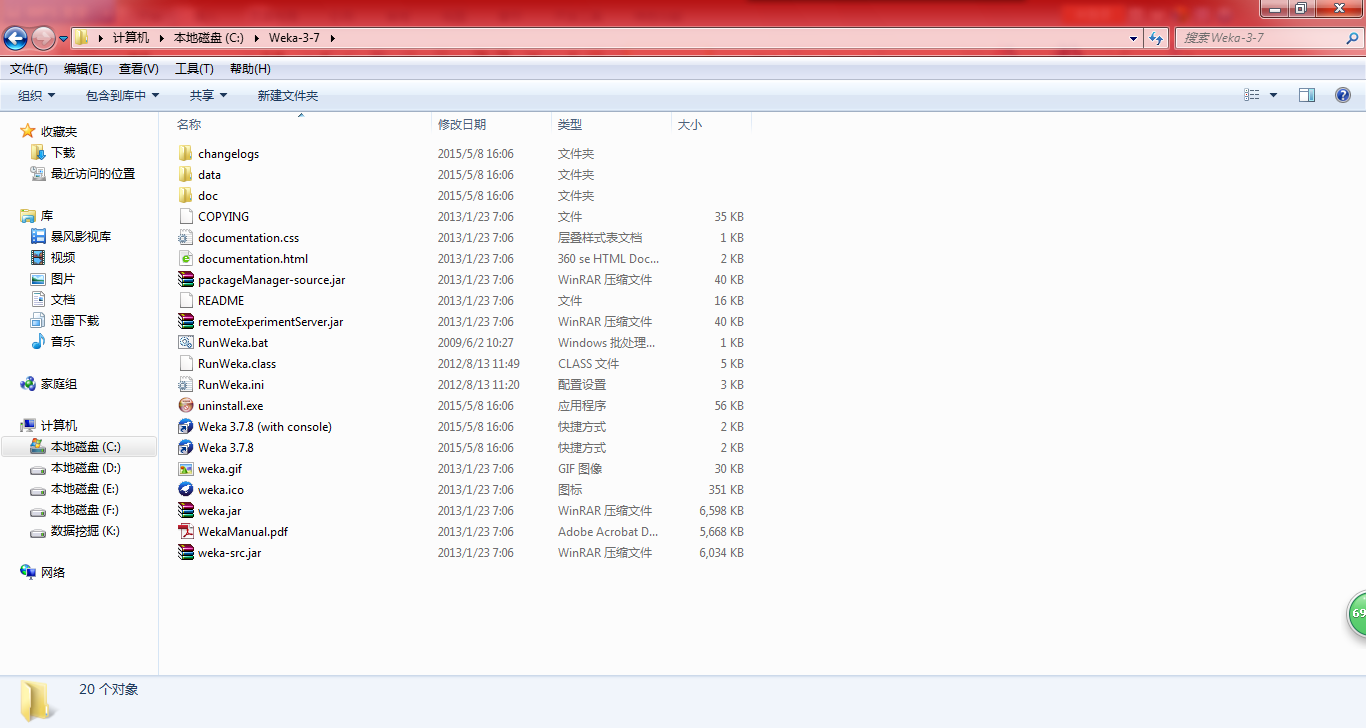Screen dimensions: 1366x728
Task: Select 网络 in the sidebar
Action: [53, 573]
